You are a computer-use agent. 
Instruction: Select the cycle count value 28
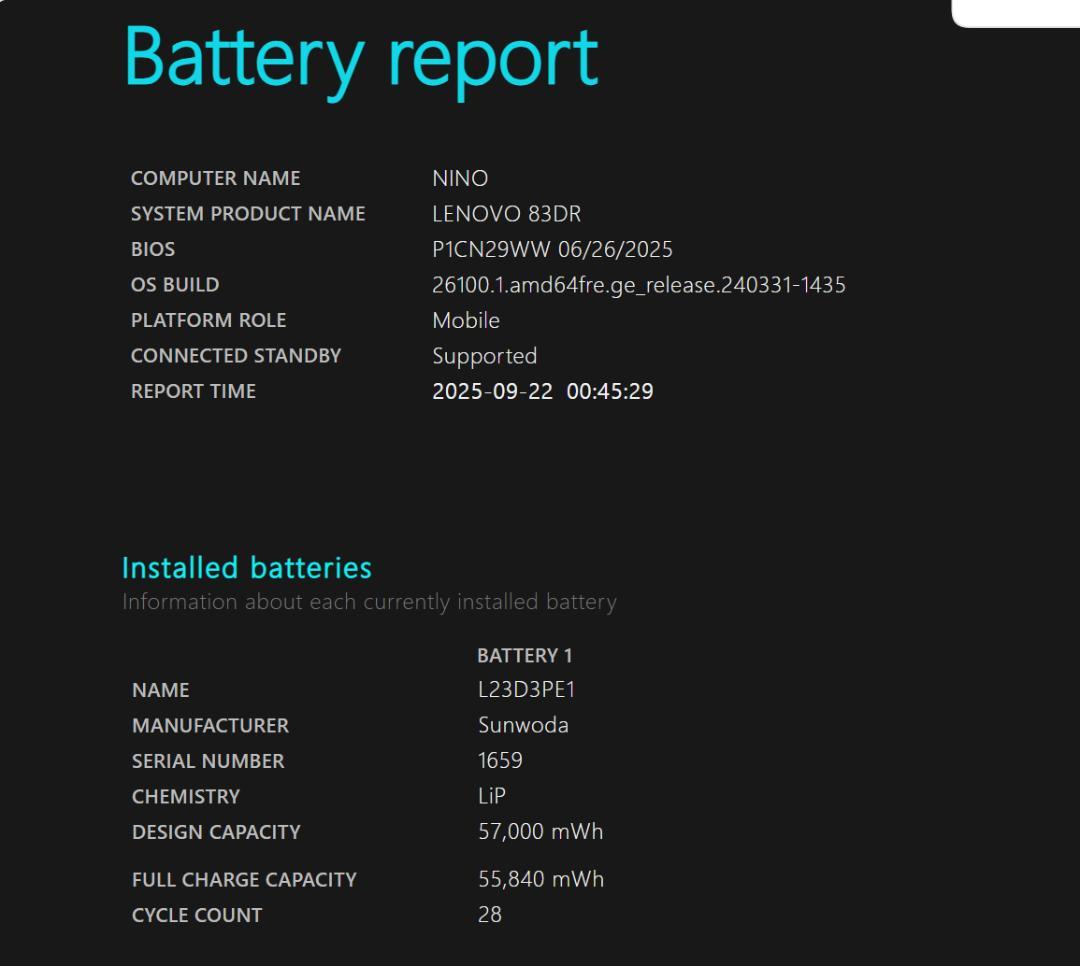(x=487, y=914)
